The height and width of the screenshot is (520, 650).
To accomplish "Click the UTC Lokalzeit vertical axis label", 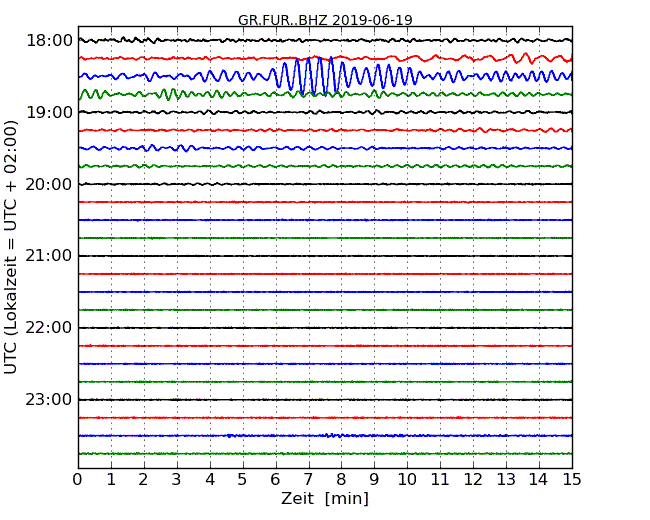I will [x=10, y=247].
